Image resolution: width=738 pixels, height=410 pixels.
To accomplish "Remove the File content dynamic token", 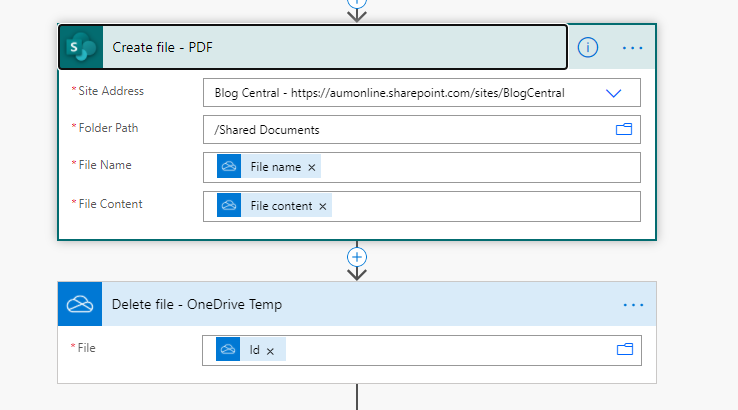I will pyautogui.click(x=322, y=206).
